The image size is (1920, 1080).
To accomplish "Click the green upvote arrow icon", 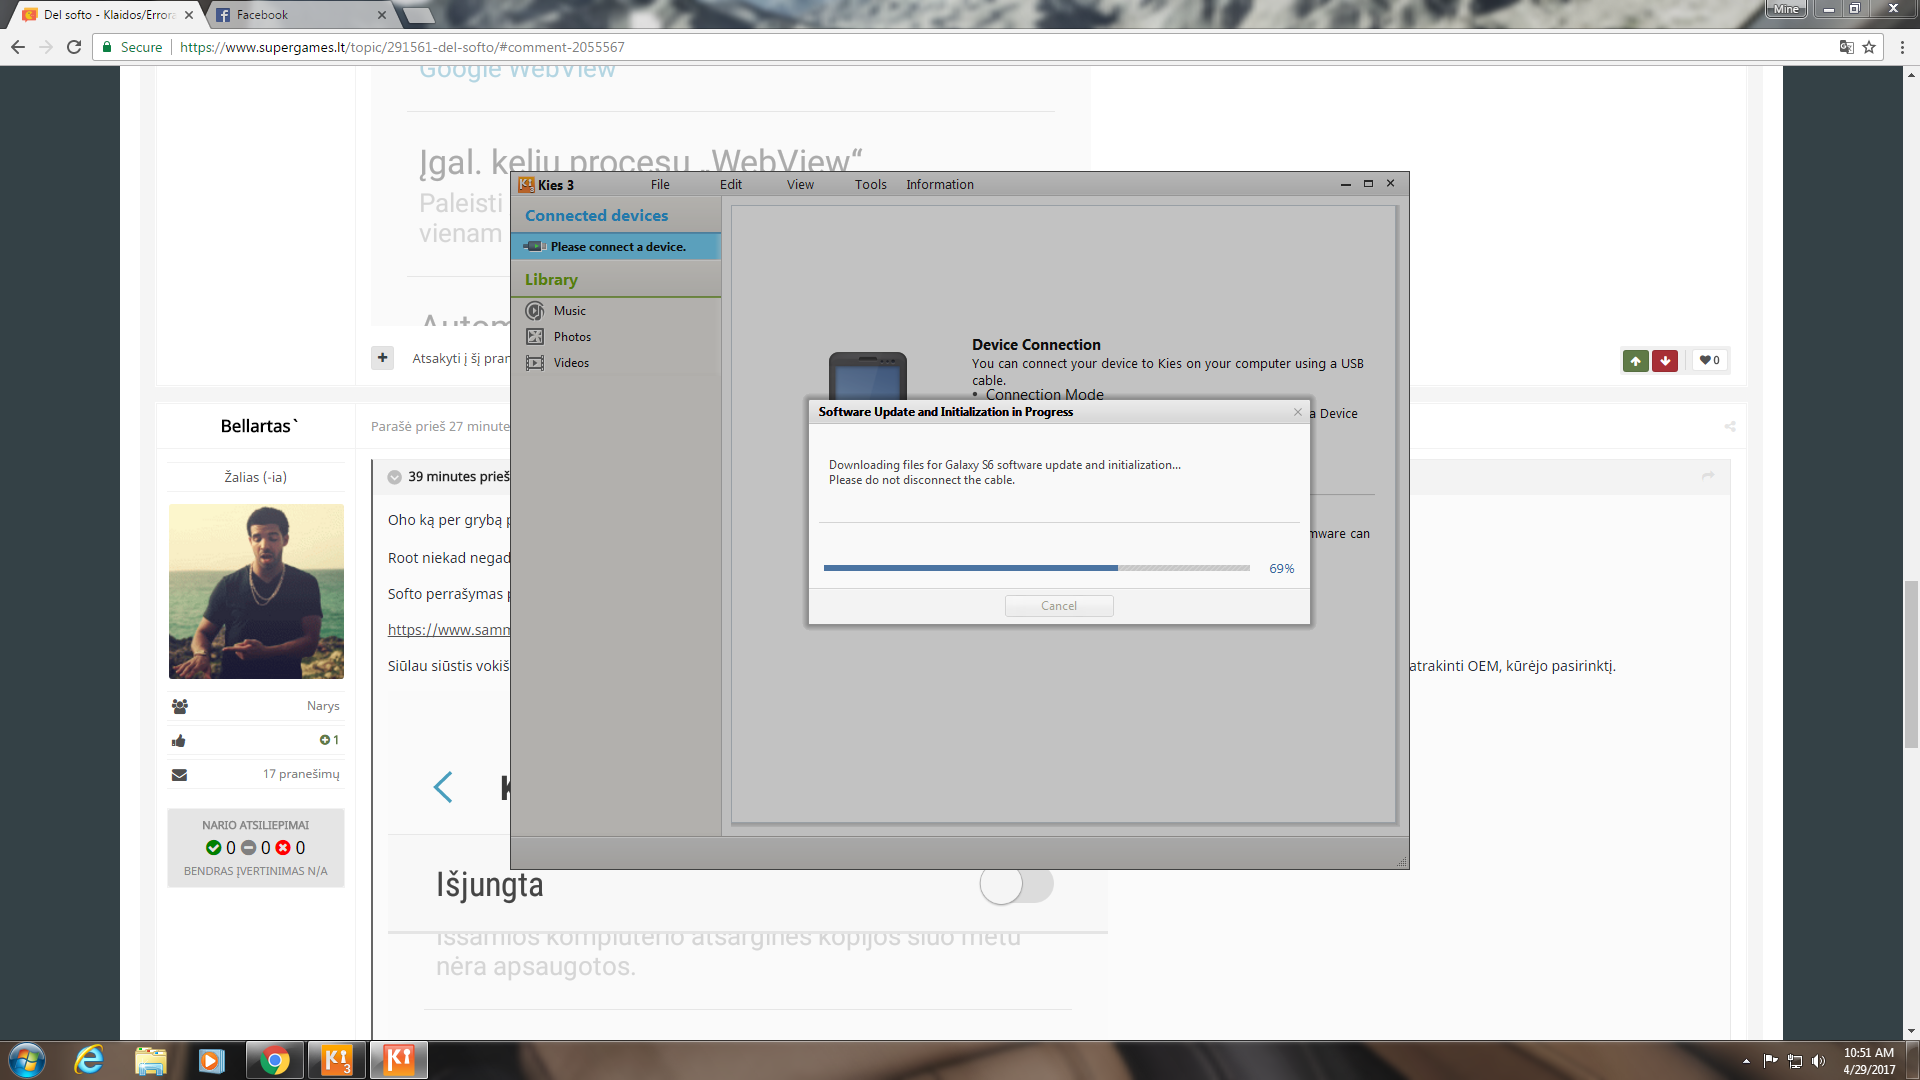I will 1635,361.
